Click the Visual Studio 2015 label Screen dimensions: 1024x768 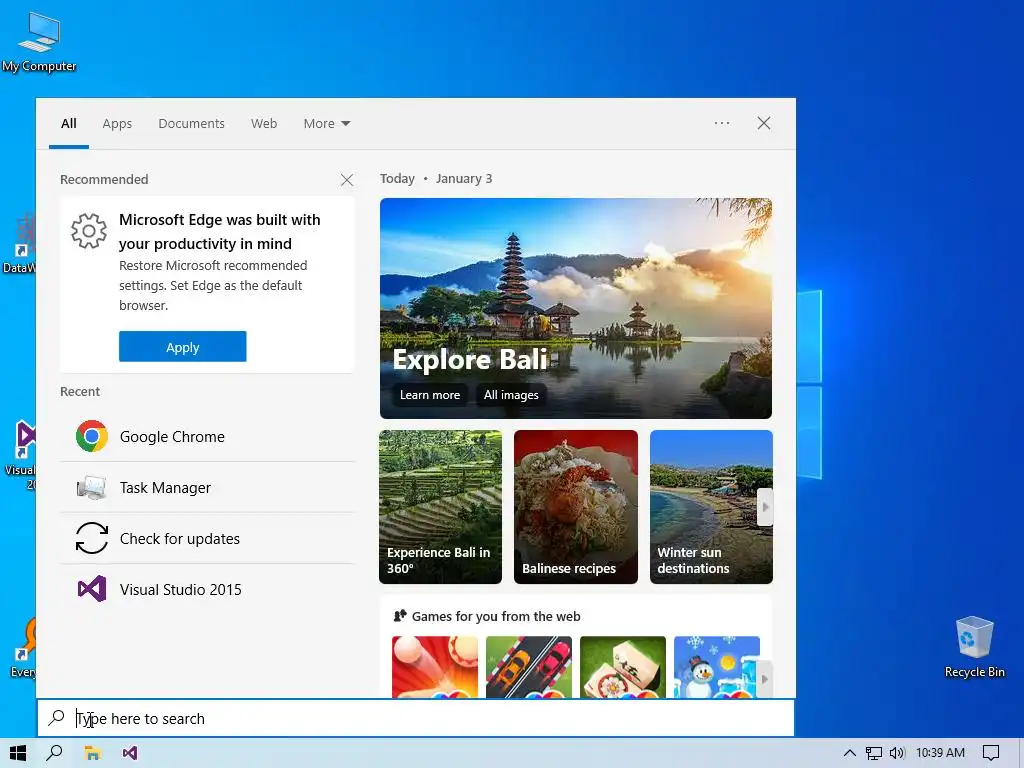[x=181, y=590]
